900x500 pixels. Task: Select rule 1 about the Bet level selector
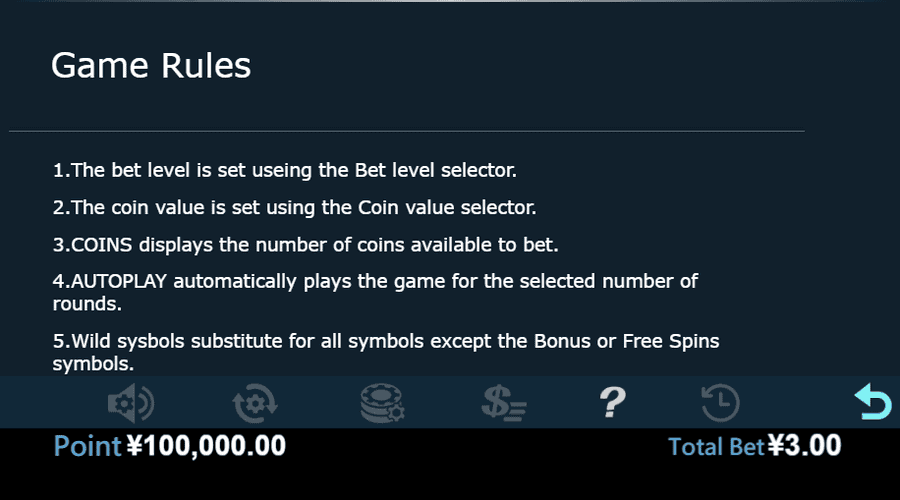point(285,170)
